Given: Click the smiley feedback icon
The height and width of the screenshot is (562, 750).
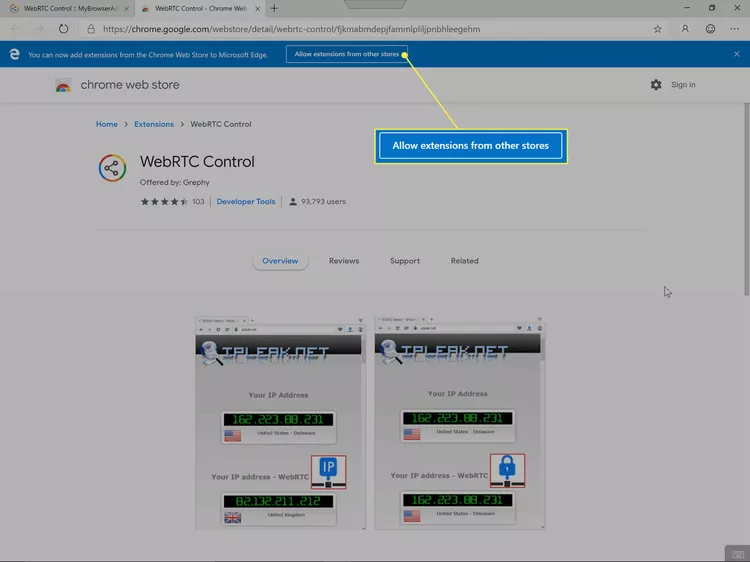Looking at the screenshot, I should [x=710, y=29].
